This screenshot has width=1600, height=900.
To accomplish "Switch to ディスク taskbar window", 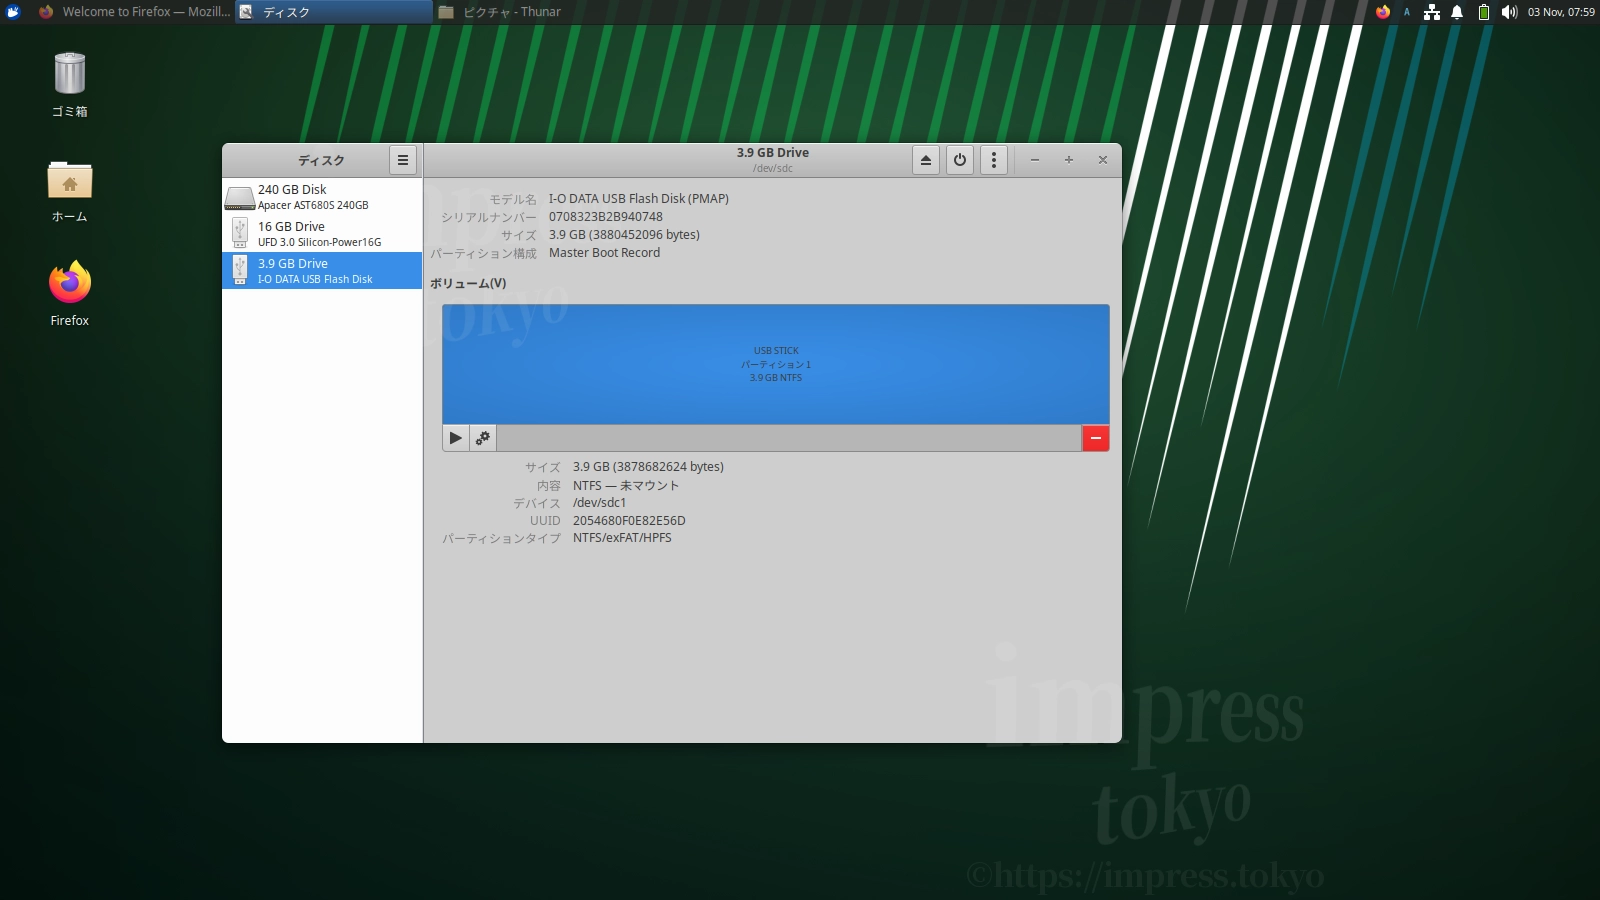I will click(334, 12).
